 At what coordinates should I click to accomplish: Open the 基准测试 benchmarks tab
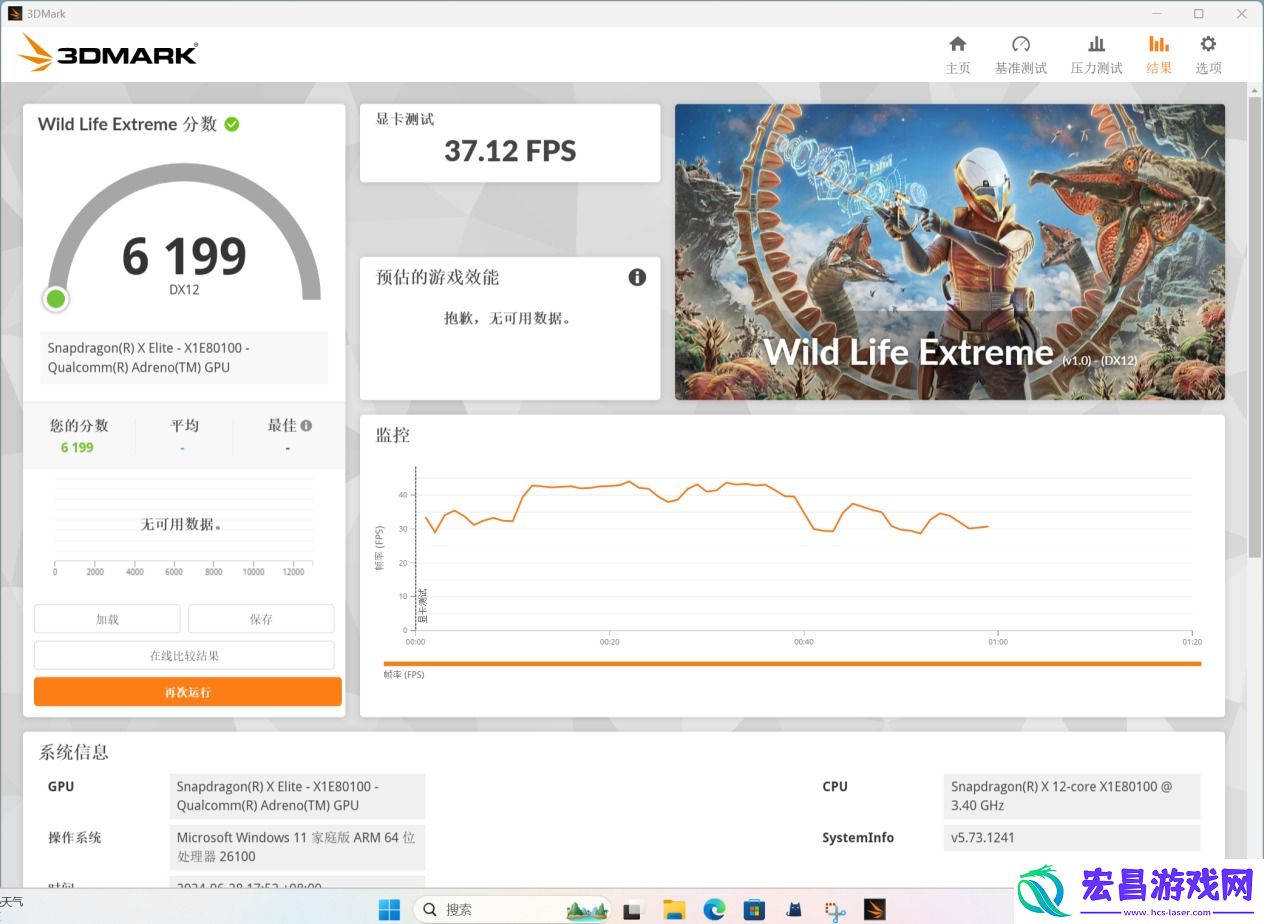[1021, 54]
